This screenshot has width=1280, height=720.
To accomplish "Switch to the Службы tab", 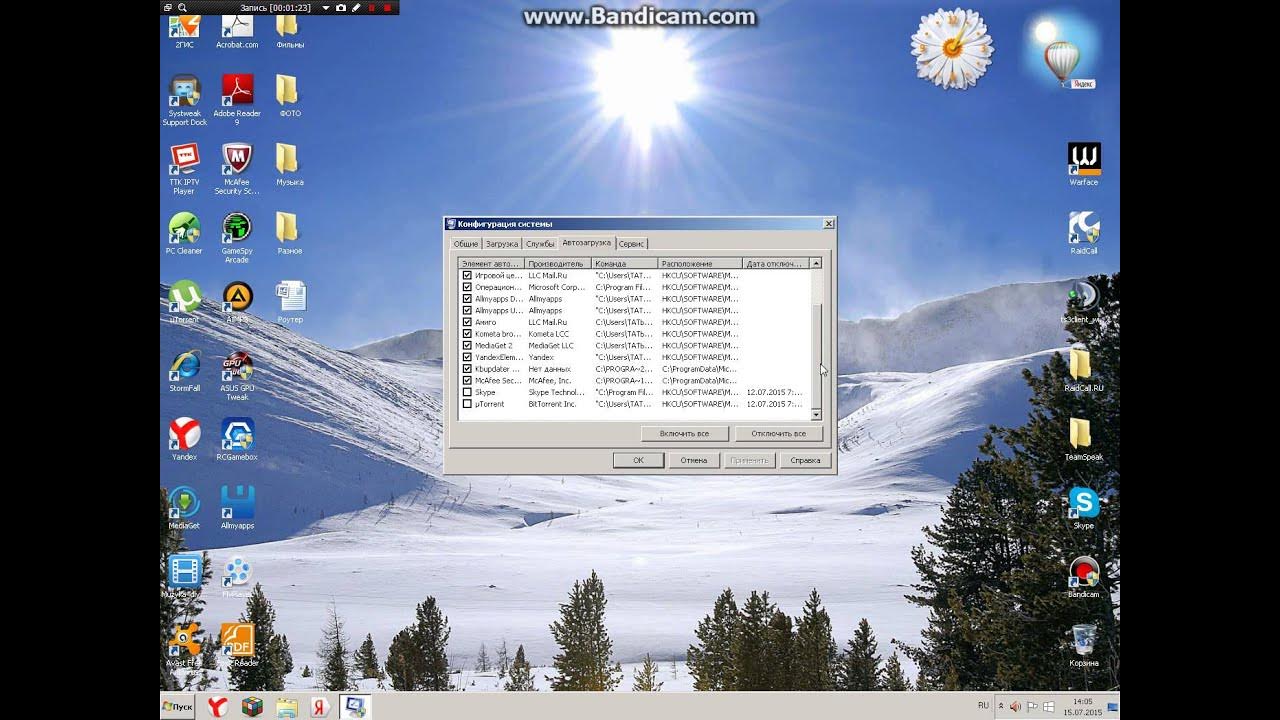I will coord(540,243).
